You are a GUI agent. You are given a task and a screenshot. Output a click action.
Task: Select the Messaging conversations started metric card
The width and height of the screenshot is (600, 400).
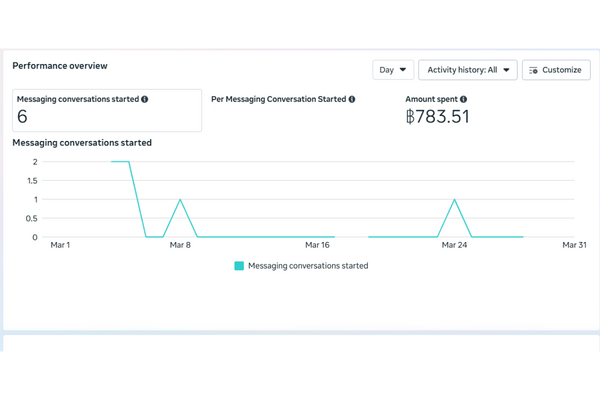[x=107, y=110]
